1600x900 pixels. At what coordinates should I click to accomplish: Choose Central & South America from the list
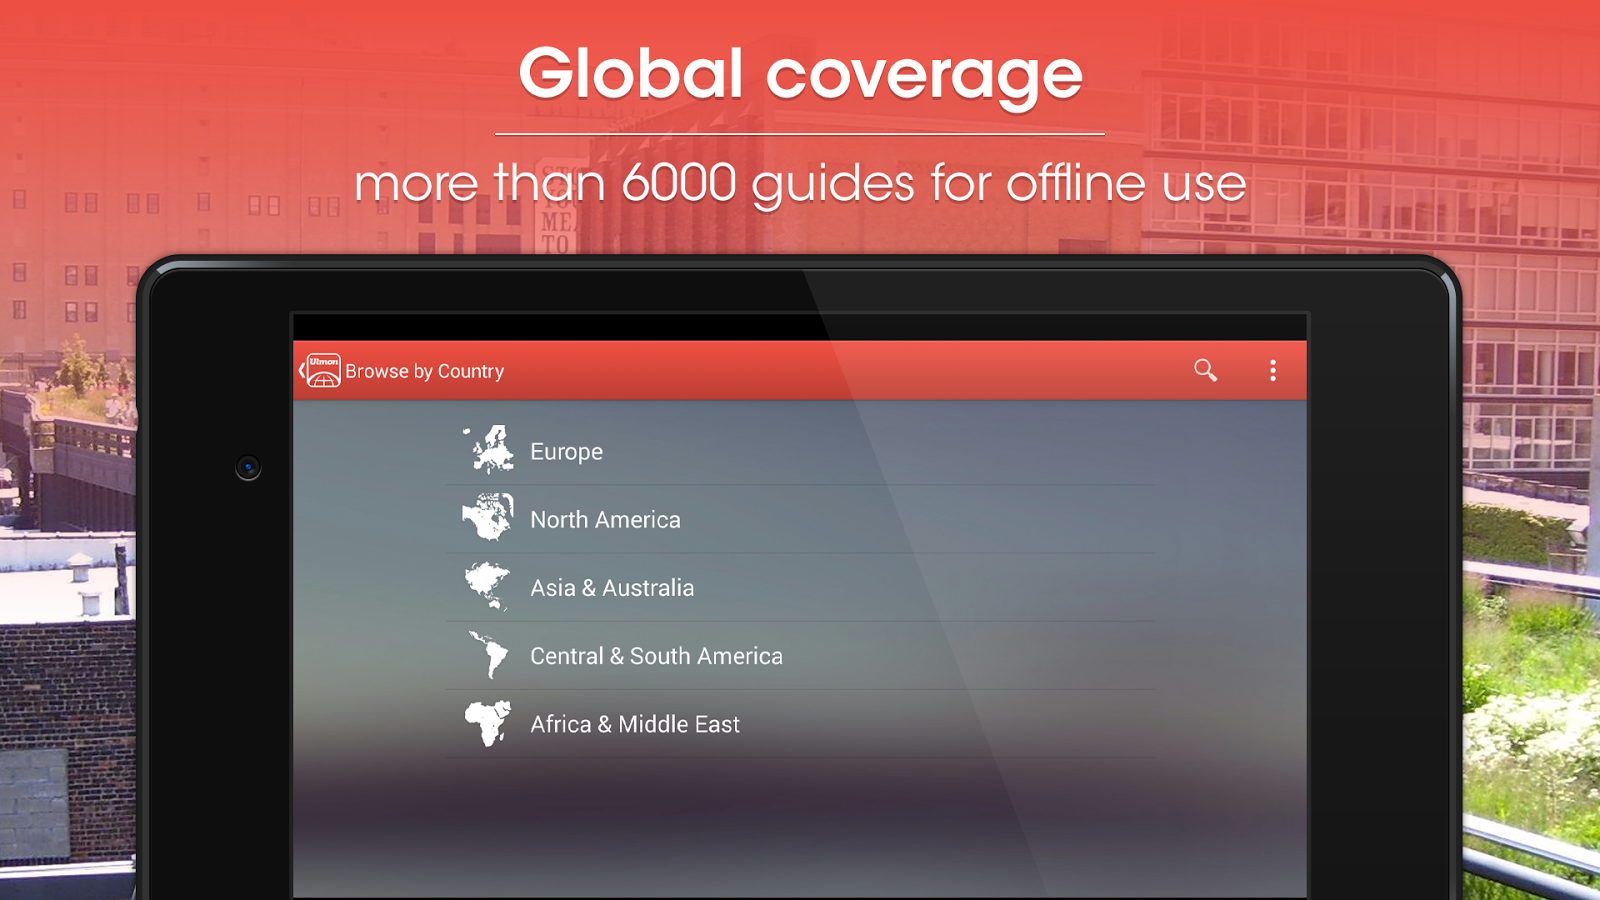[x=800, y=656]
